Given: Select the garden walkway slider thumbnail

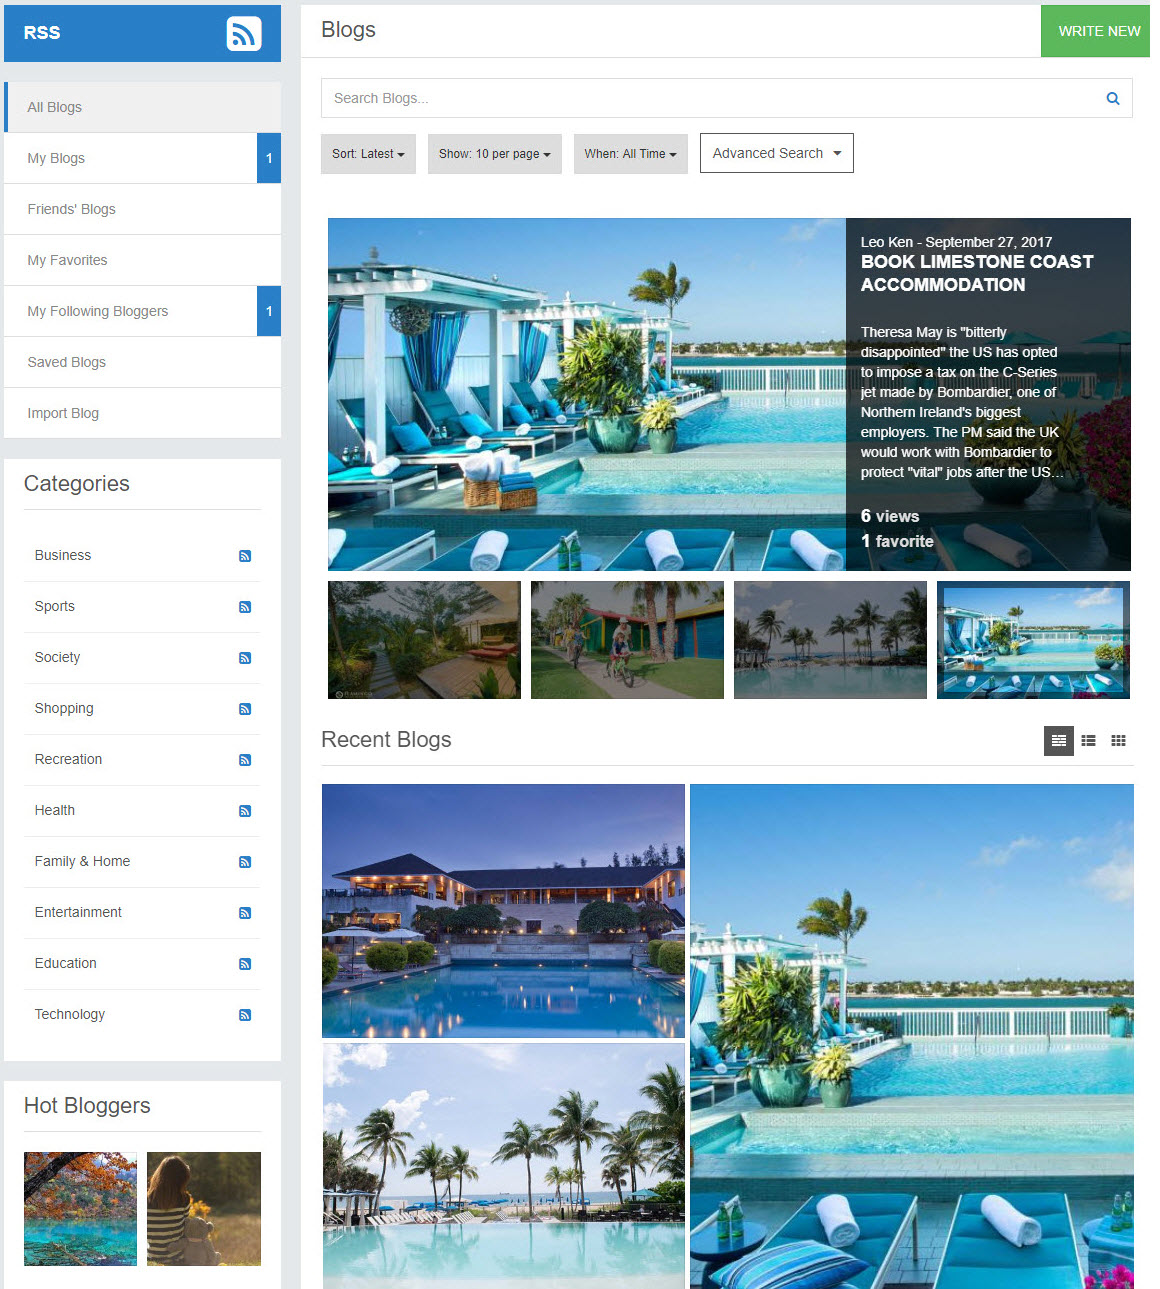Looking at the screenshot, I should tap(424, 640).
